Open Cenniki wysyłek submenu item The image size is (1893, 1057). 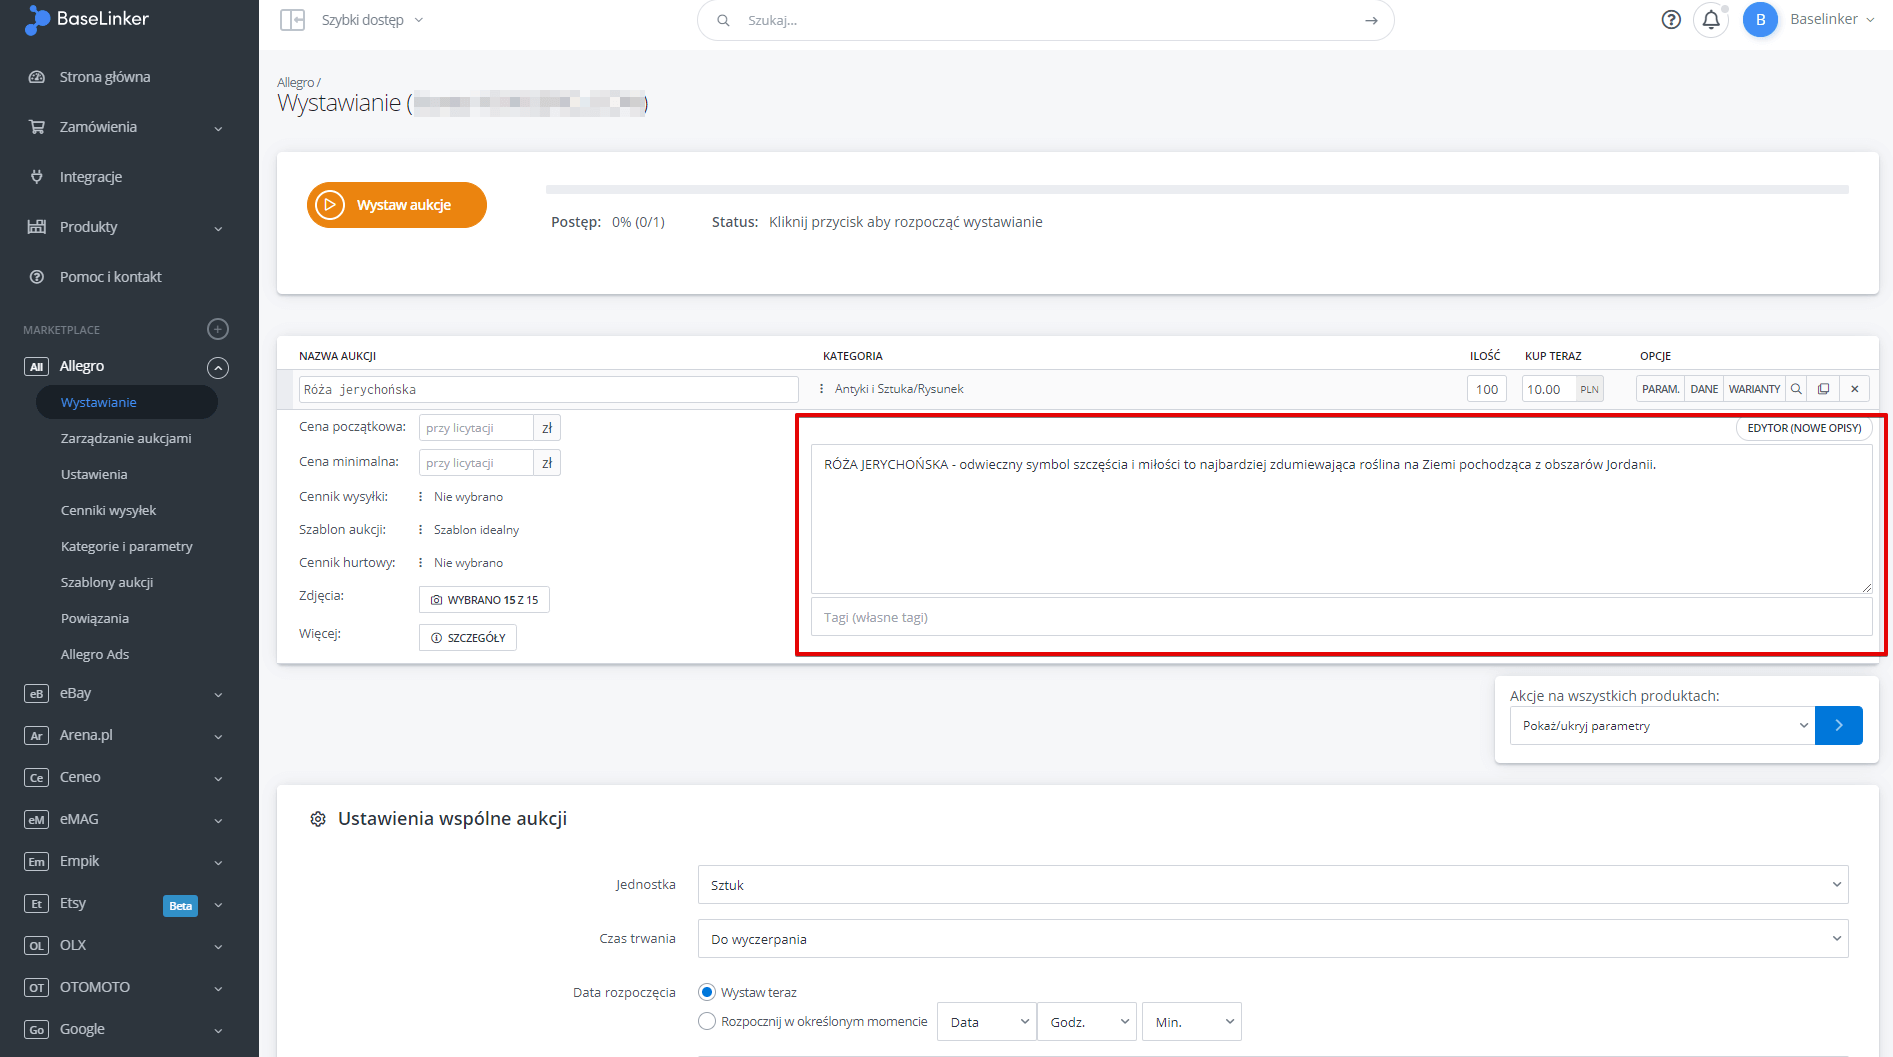(108, 510)
